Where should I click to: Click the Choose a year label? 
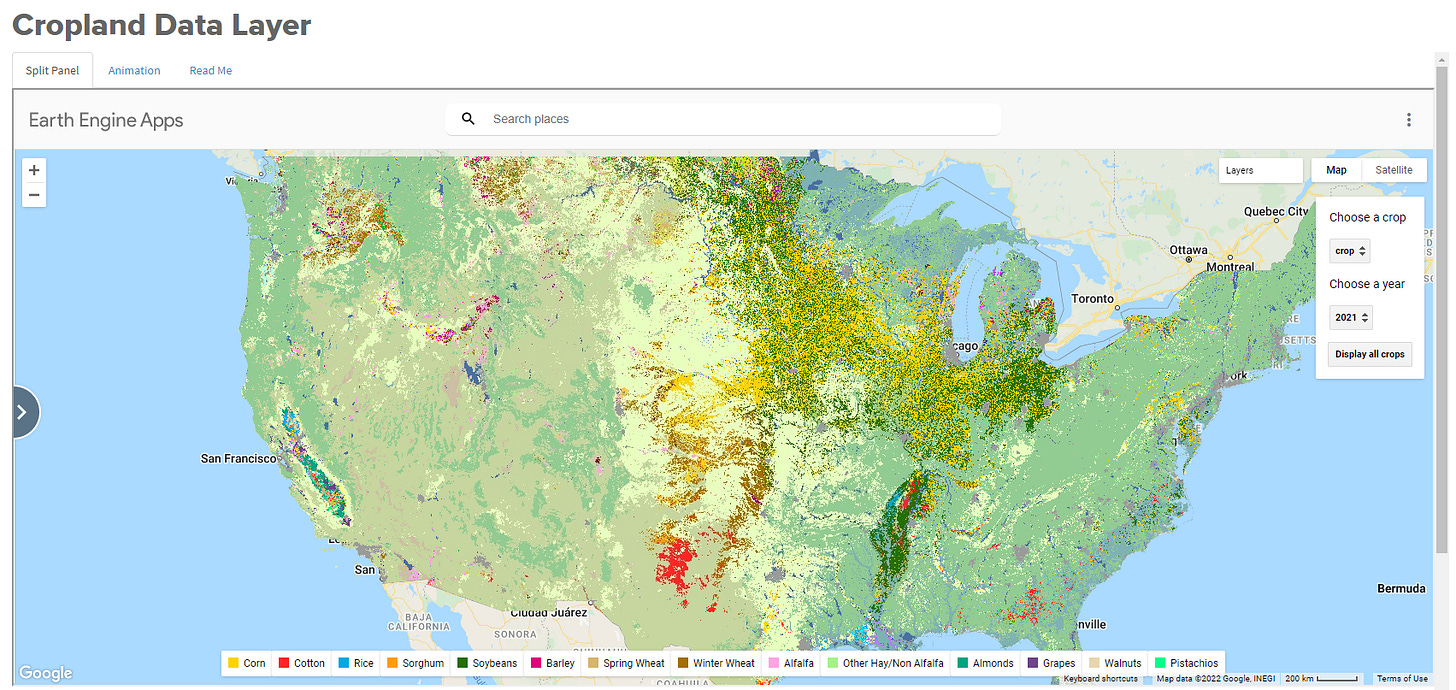pyautogui.click(x=1367, y=284)
